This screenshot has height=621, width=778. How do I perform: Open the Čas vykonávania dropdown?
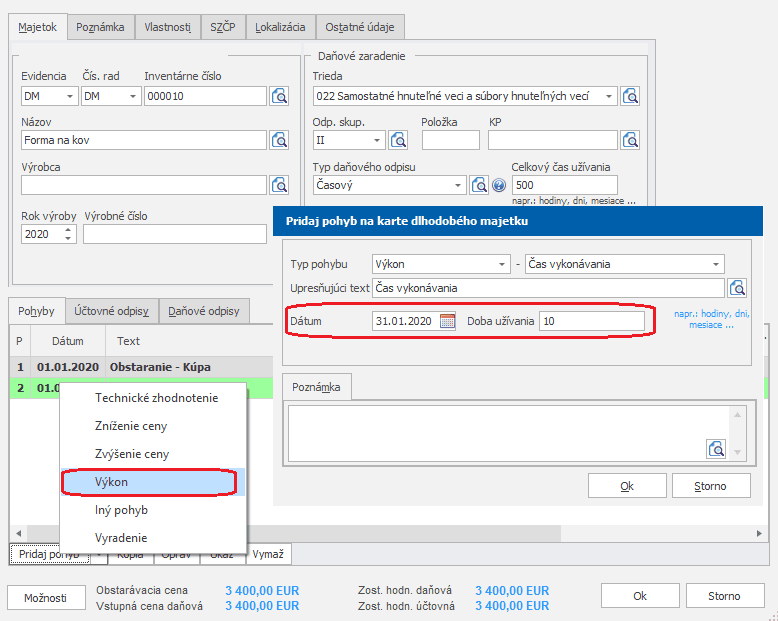(x=716, y=264)
